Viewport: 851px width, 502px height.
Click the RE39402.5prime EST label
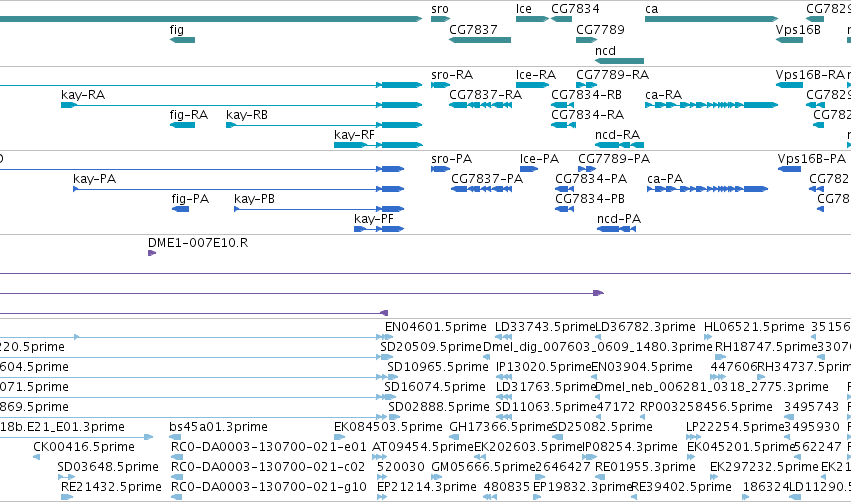[681, 488]
